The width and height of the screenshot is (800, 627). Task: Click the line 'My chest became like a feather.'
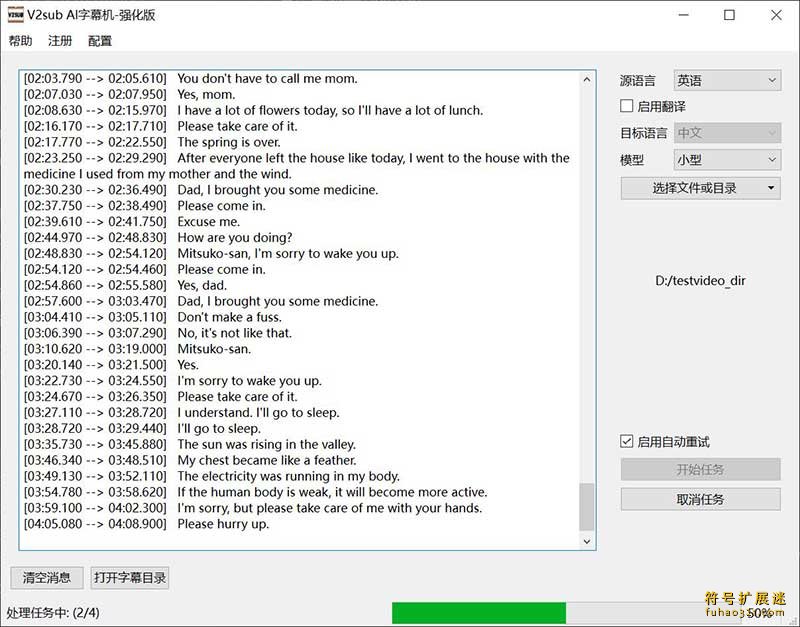pyautogui.click(x=266, y=460)
